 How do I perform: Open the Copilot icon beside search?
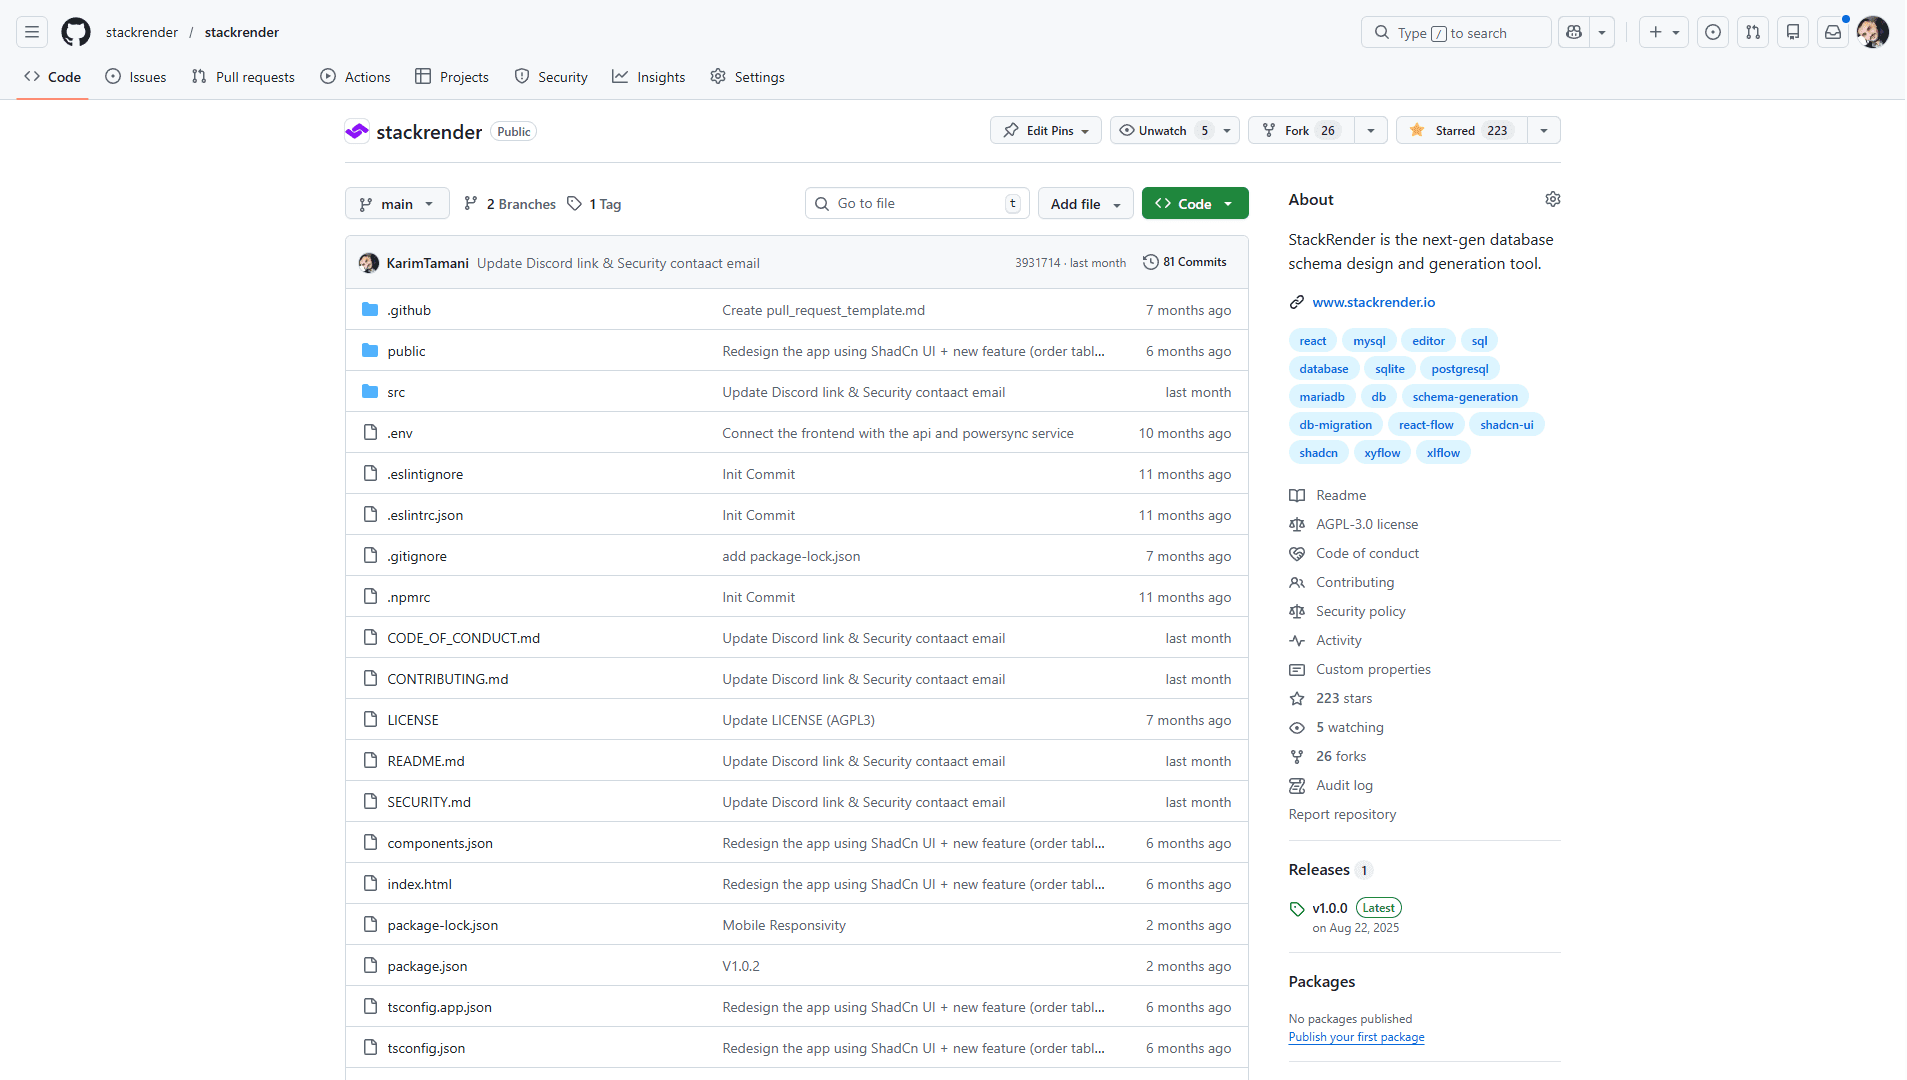[x=1572, y=32]
